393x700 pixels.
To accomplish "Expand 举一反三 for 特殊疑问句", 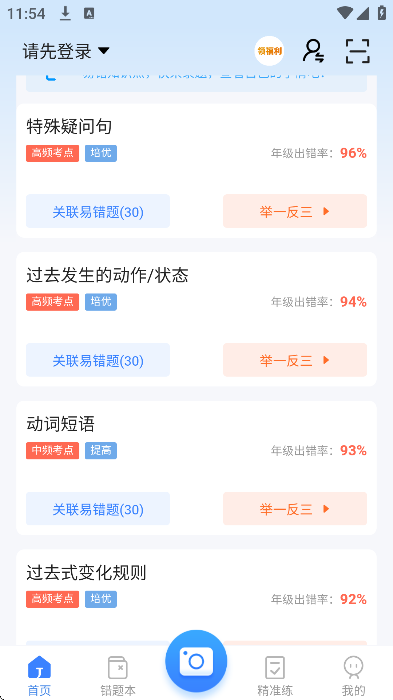I will tap(295, 211).
